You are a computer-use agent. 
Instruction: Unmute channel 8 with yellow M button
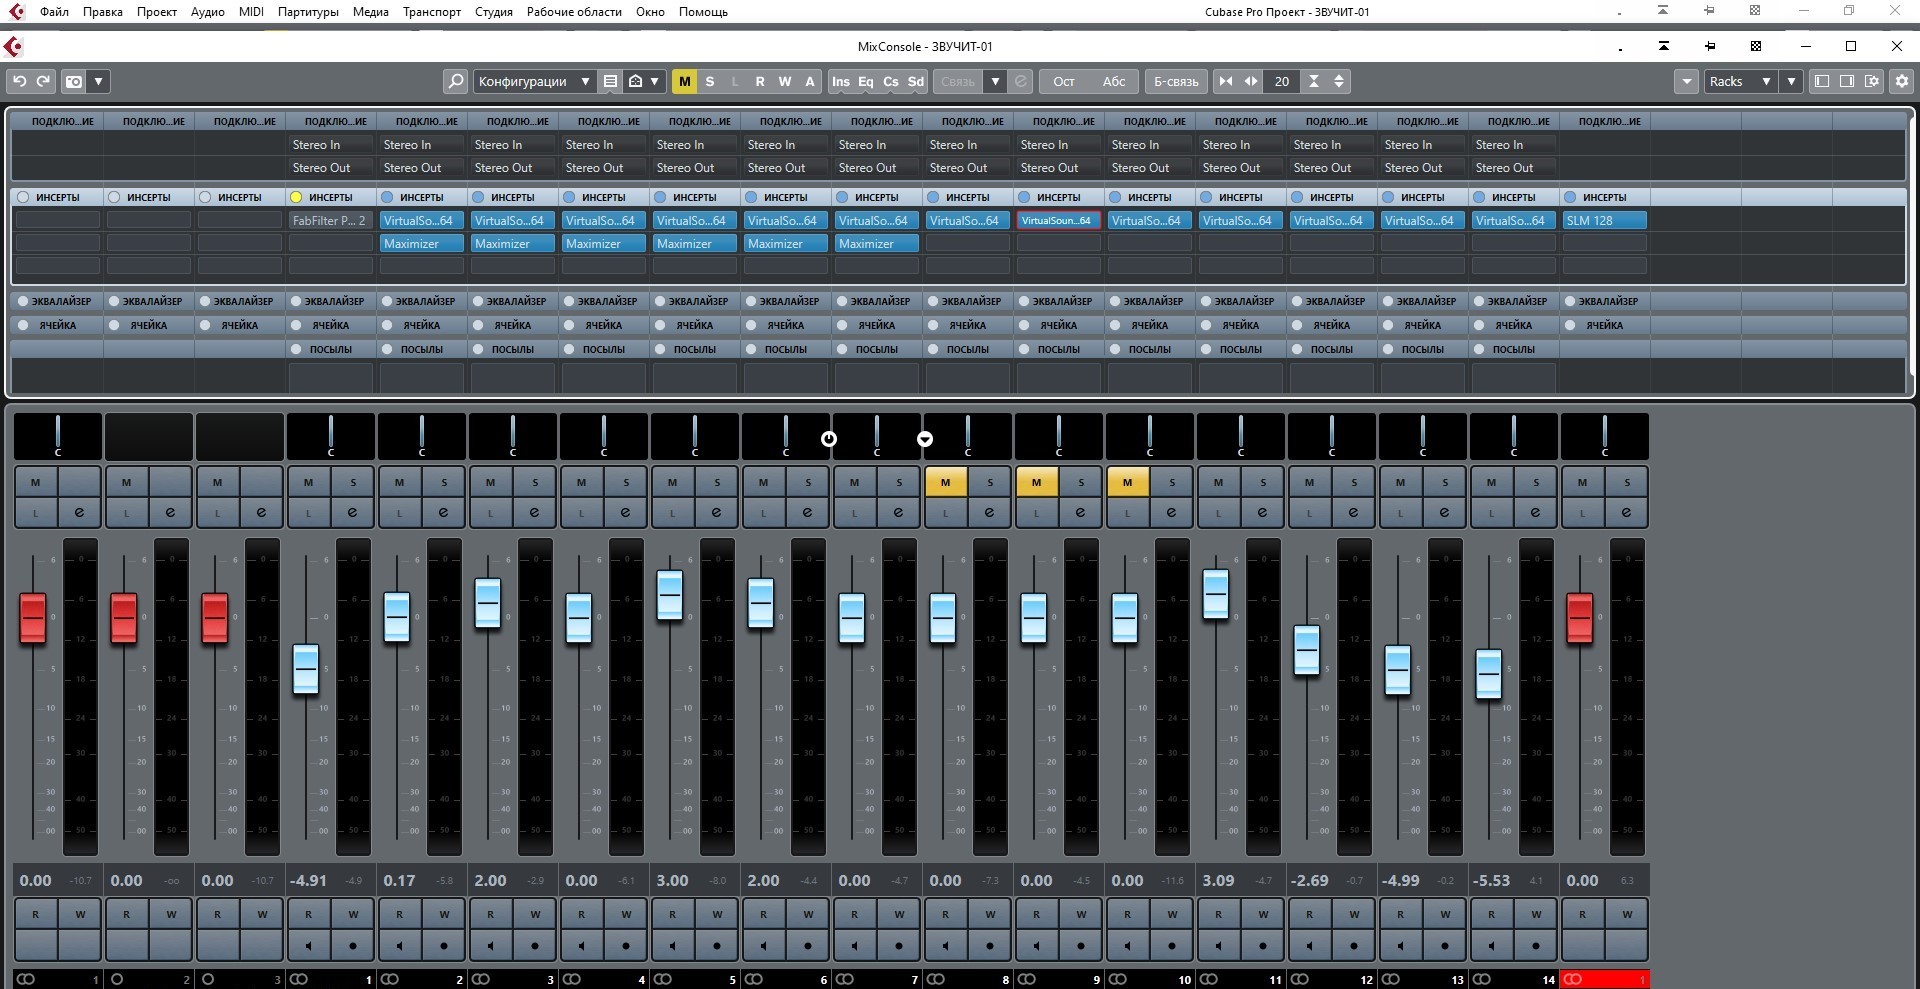pos(945,482)
